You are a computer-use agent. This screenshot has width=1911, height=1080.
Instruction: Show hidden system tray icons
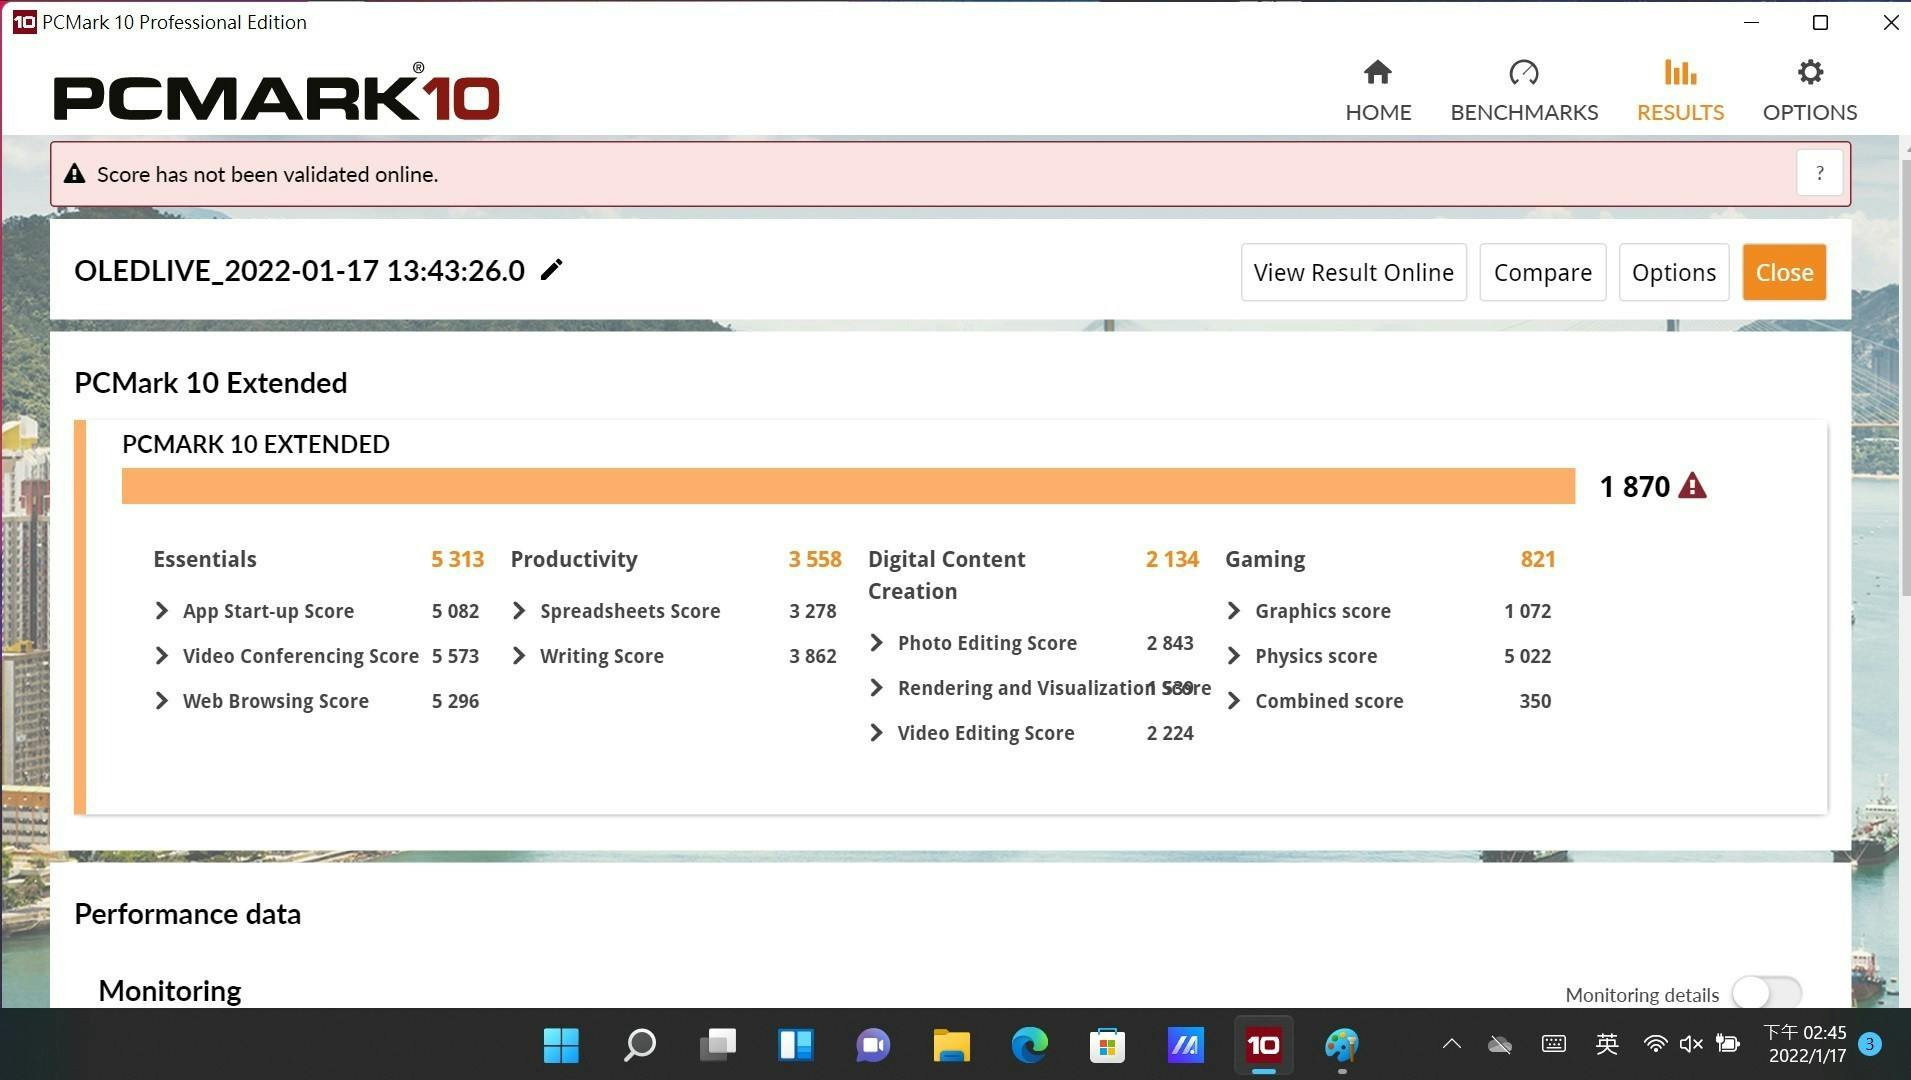(1451, 1045)
